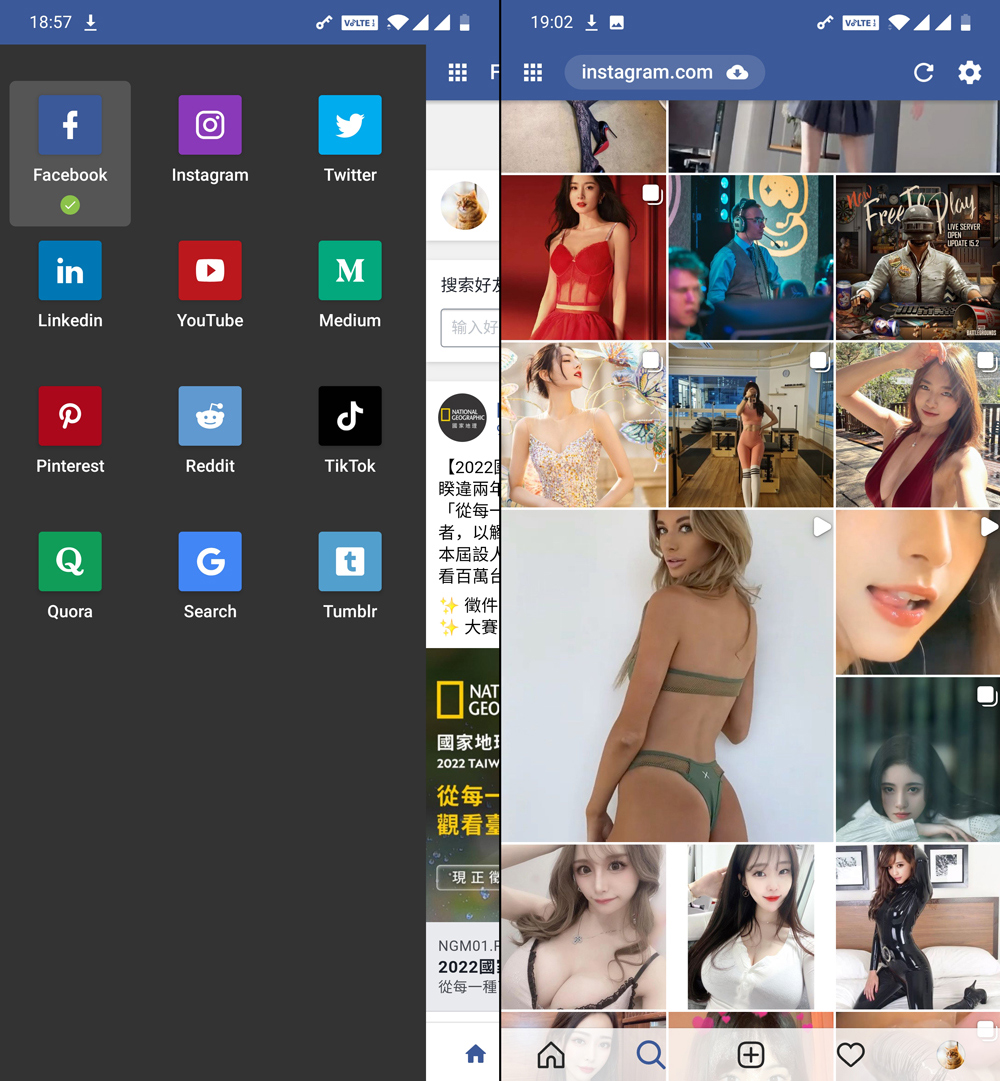Tap the VoLTE indicator in right status bar
Viewport: 1000px width, 1081px height.
pyautogui.click(x=860, y=23)
